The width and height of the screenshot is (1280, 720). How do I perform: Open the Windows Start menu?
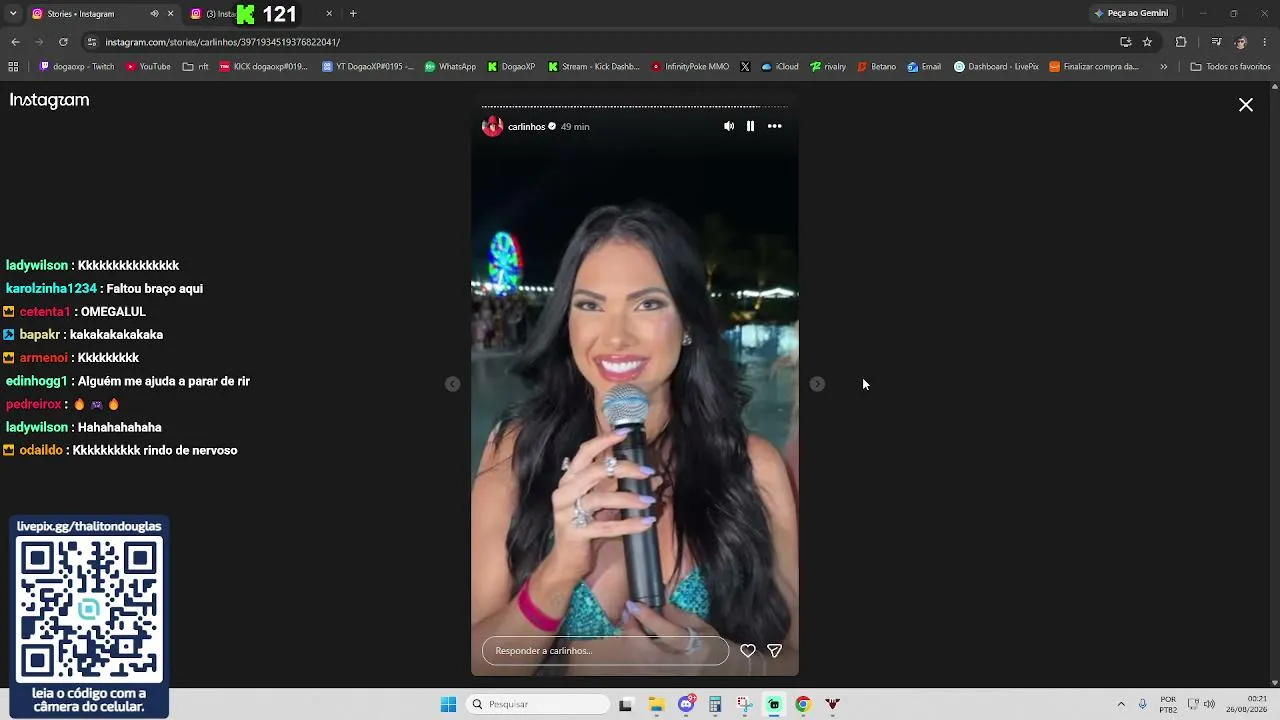(x=448, y=704)
